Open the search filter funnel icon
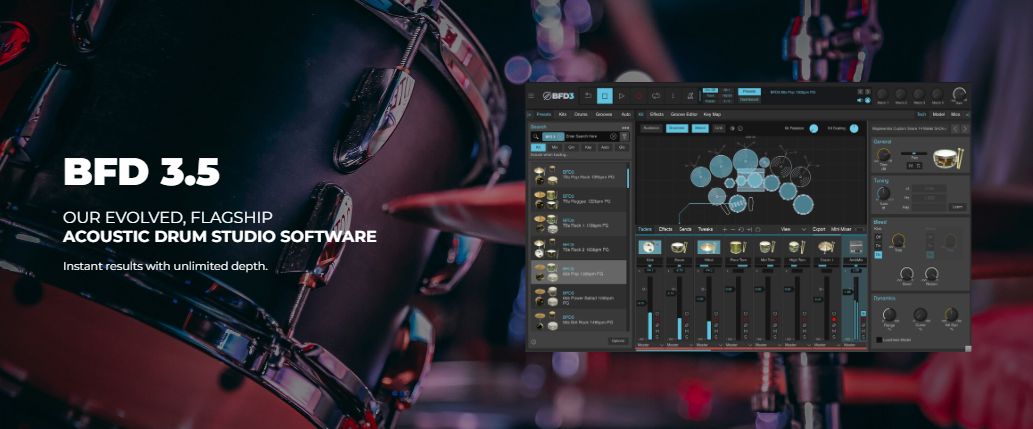This screenshot has height=429, width=1033. coord(625,136)
